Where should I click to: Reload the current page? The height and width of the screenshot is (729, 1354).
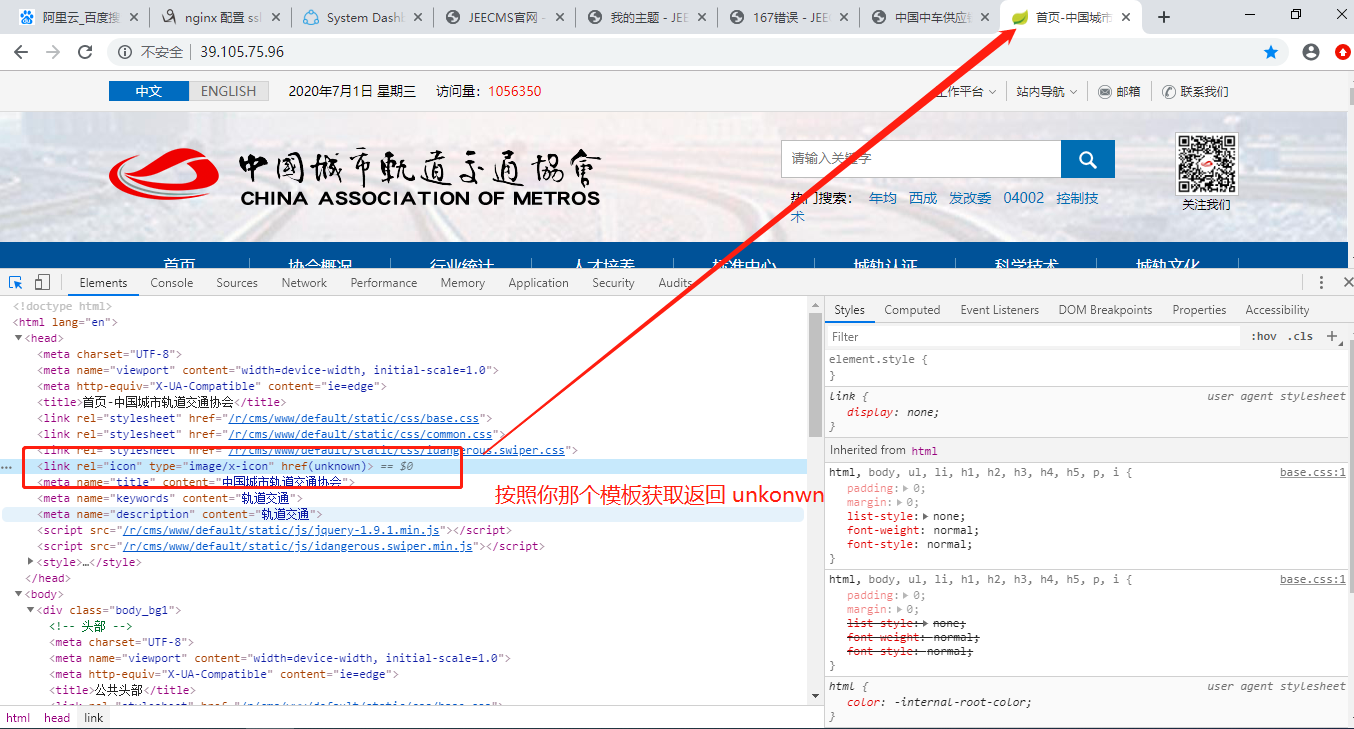(86, 52)
